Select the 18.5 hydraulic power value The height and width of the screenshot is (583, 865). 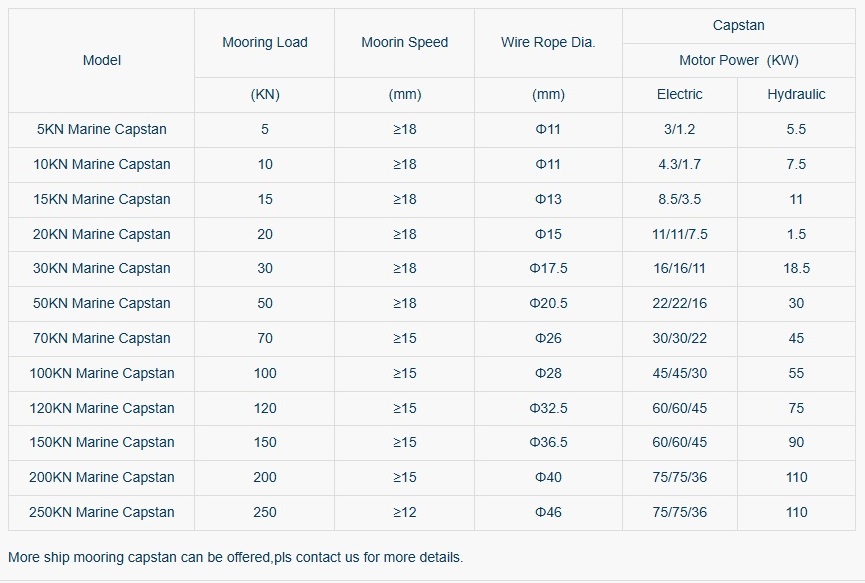pos(796,268)
